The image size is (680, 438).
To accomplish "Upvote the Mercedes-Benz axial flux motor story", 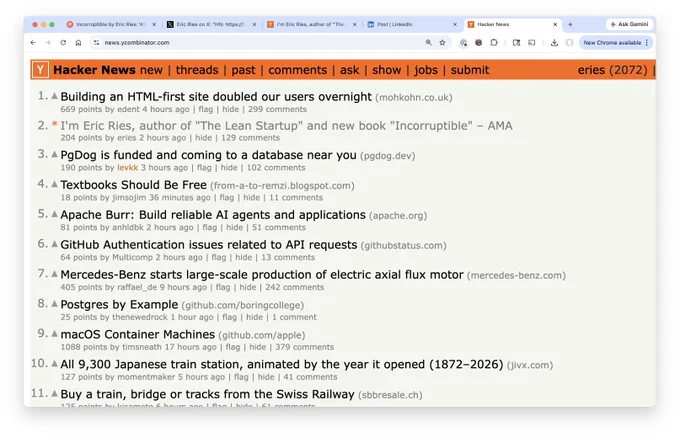I will pyautogui.click(x=55, y=274).
